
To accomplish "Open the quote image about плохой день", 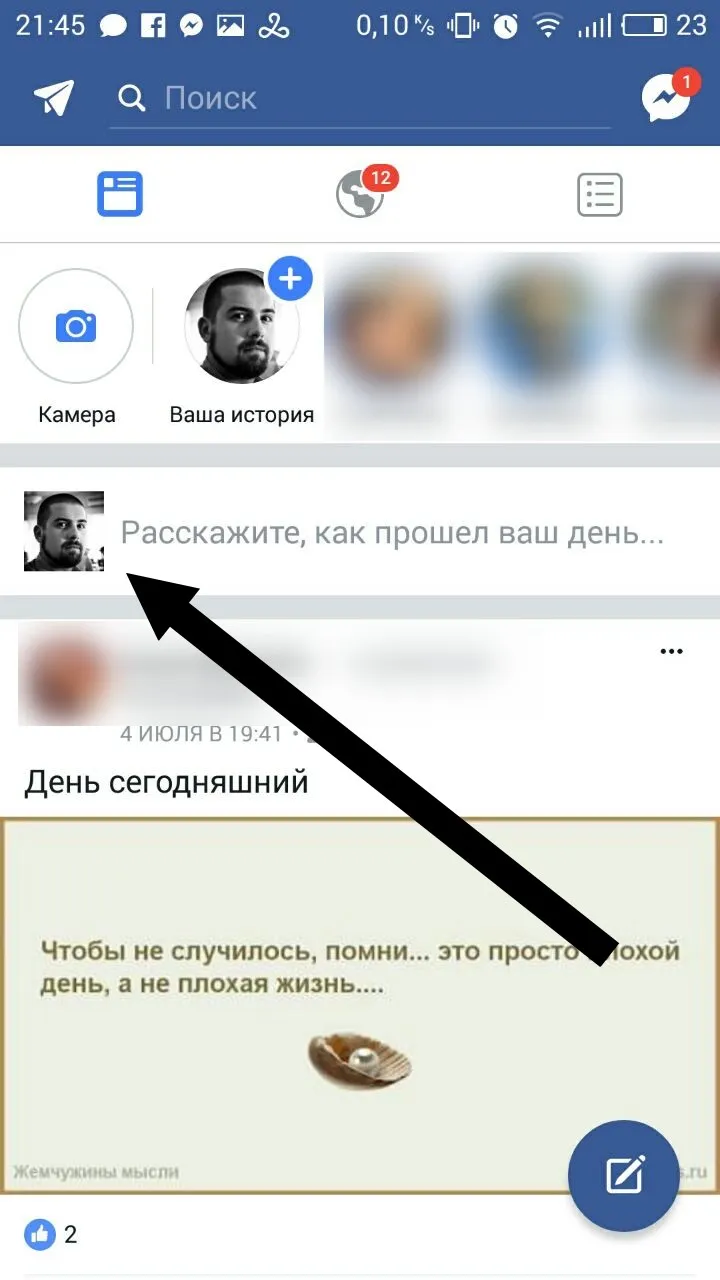I will (360, 1005).
